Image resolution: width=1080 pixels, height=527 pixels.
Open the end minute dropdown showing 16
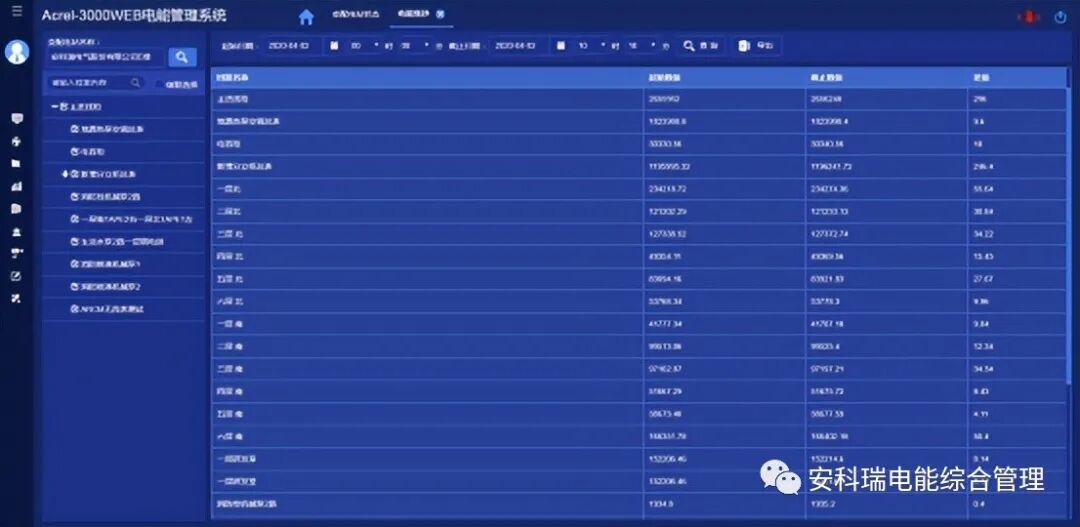641,45
